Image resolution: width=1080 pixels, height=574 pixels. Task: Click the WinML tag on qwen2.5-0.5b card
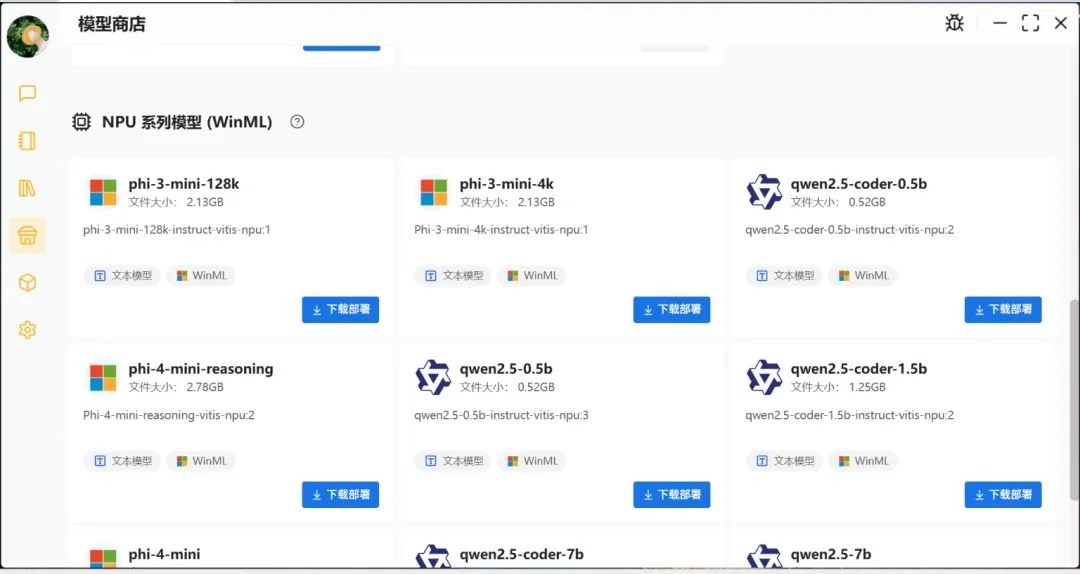pos(531,461)
